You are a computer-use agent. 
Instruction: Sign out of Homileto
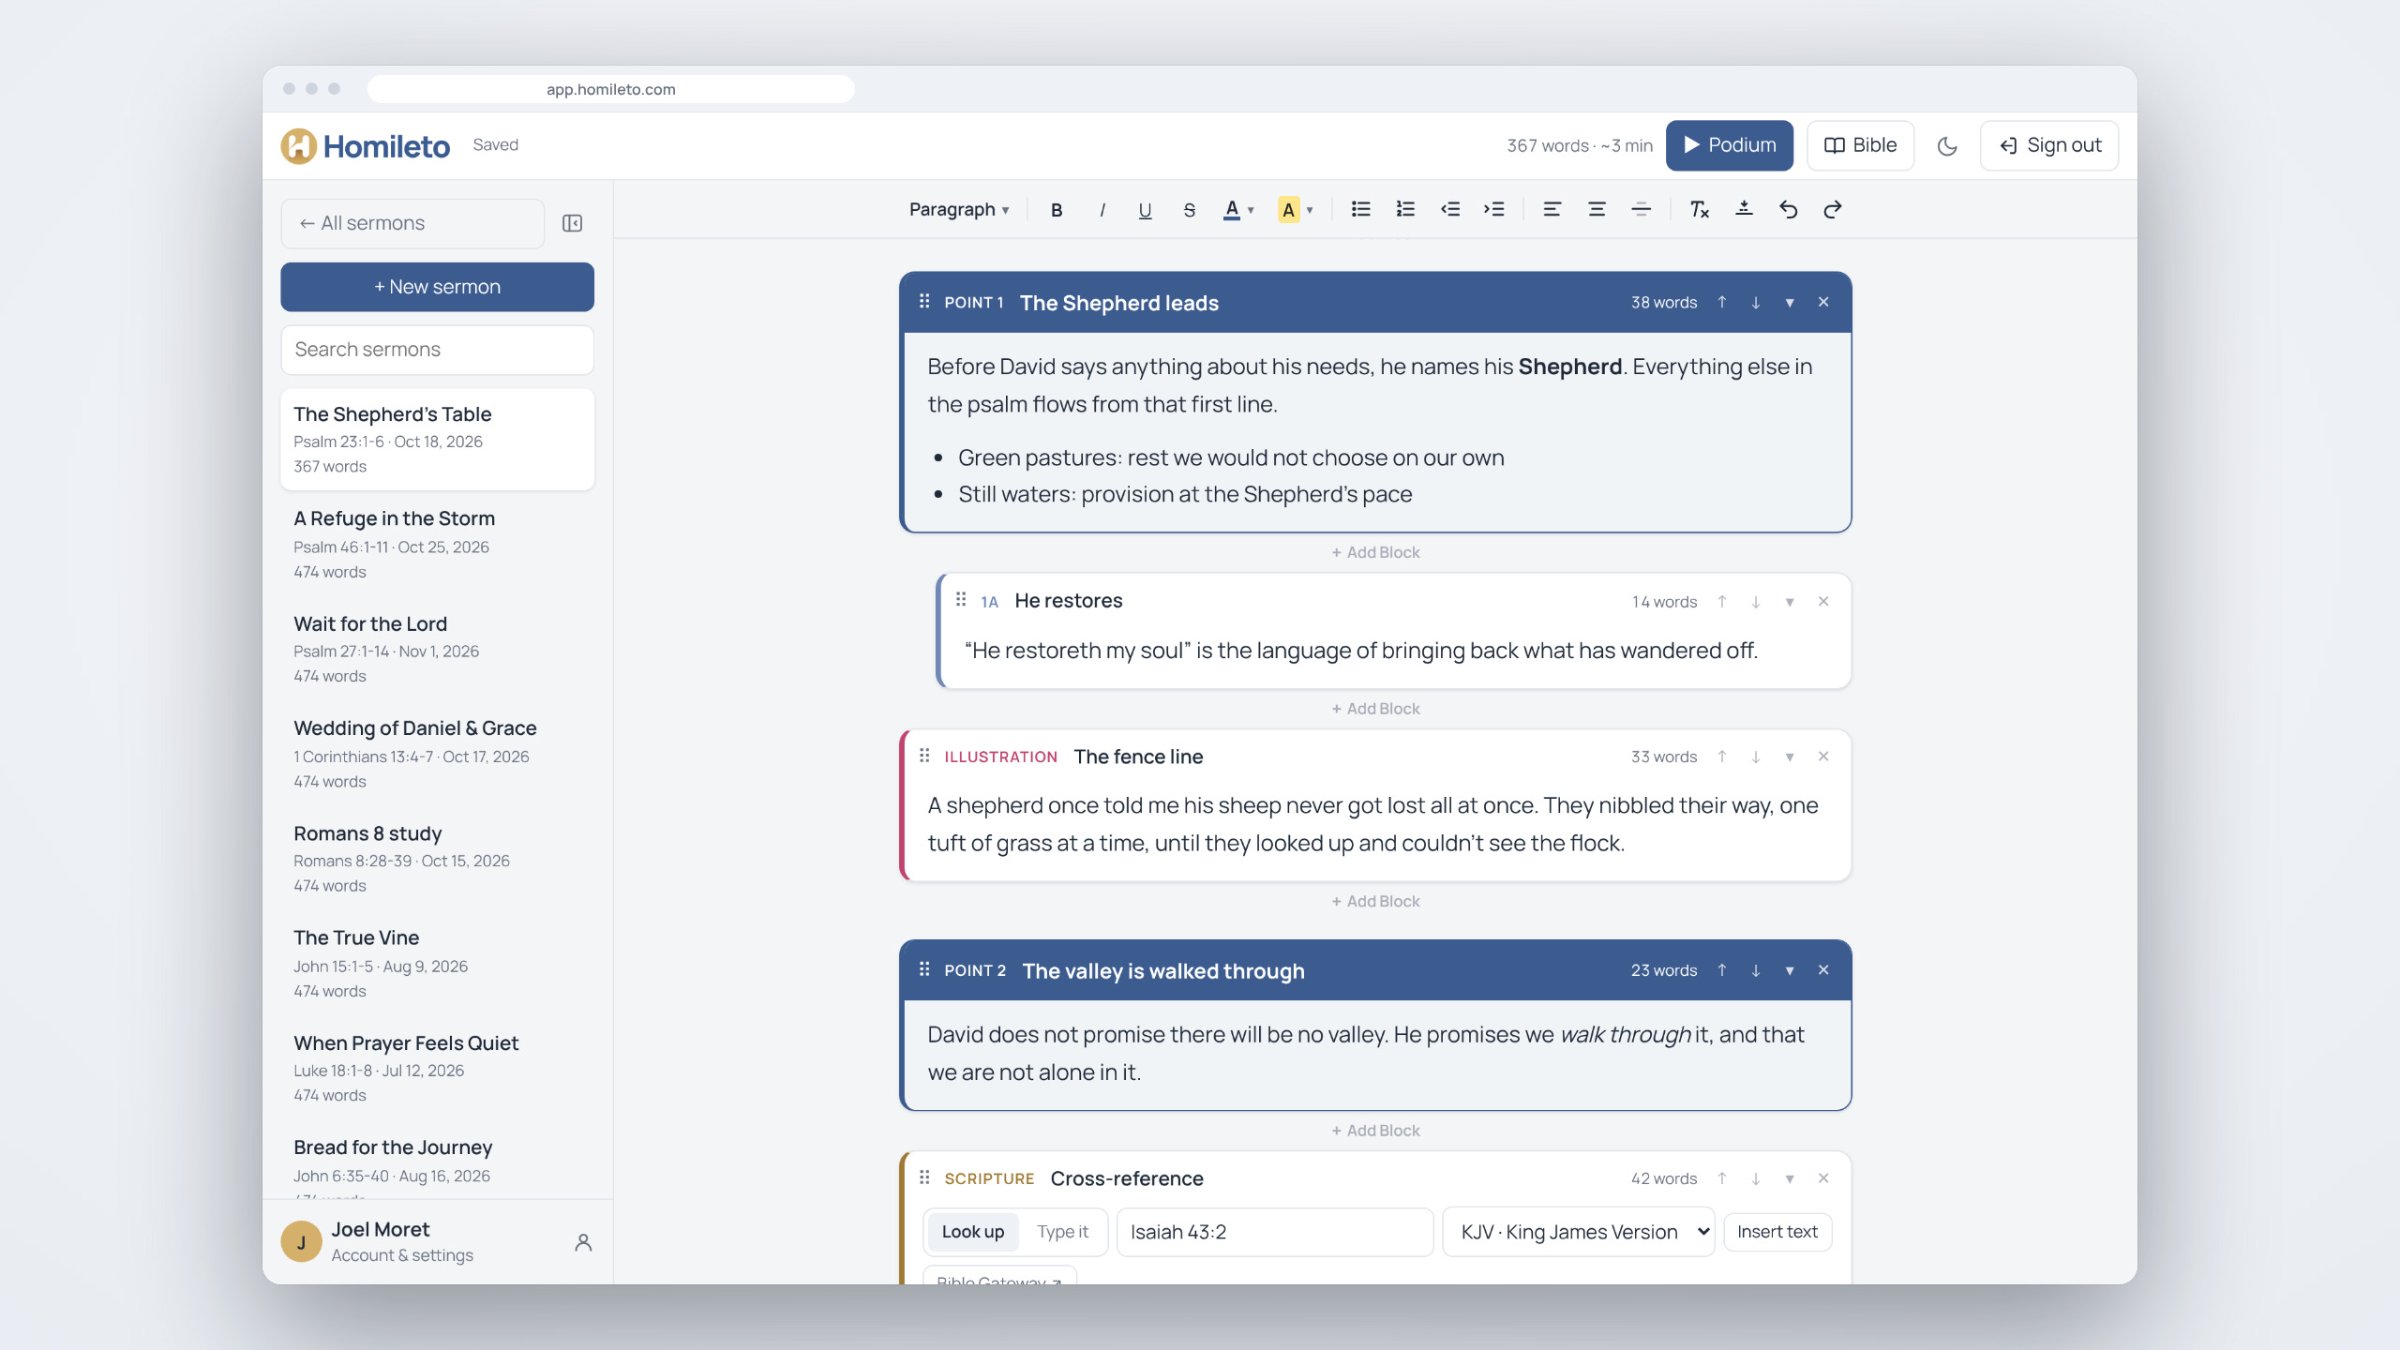(2049, 146)
